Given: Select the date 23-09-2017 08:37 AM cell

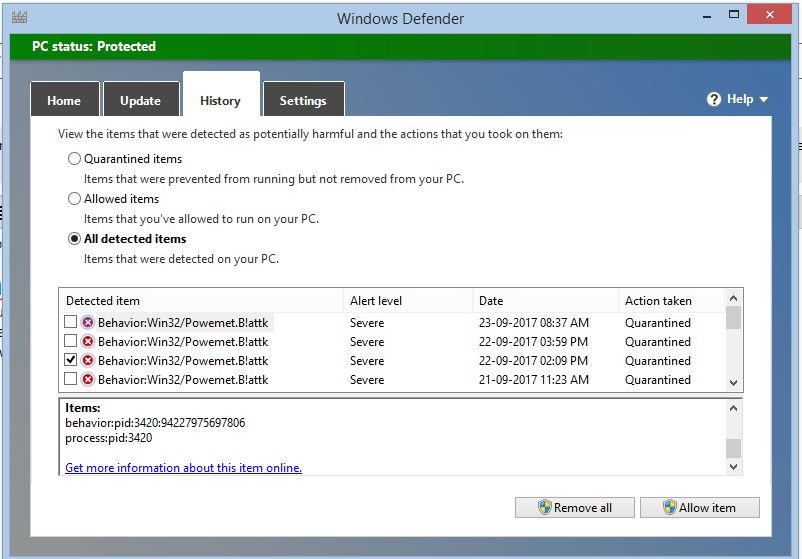Looking at the screenshot, I should [533, 323].
